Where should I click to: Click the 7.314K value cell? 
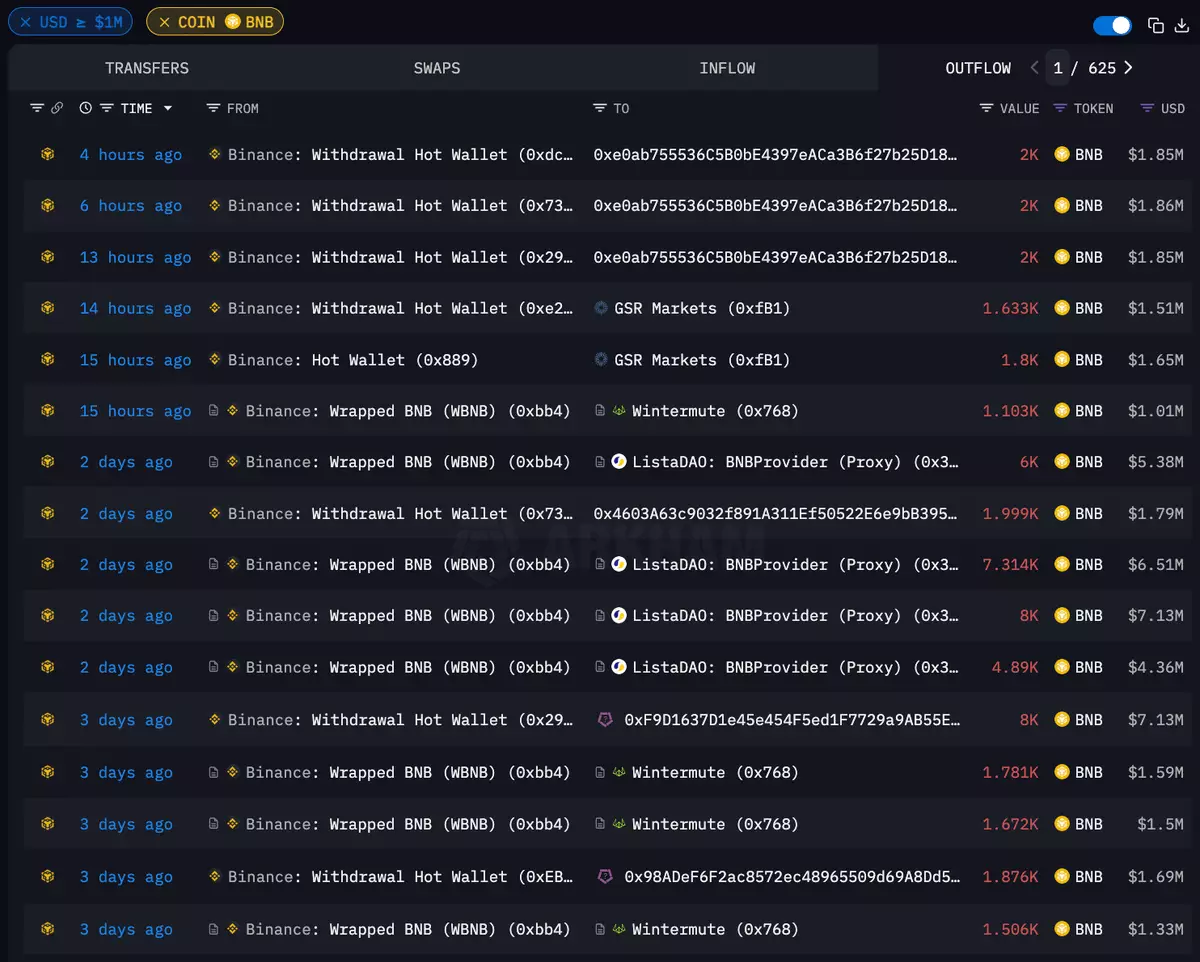click(x=1010, y=565)
